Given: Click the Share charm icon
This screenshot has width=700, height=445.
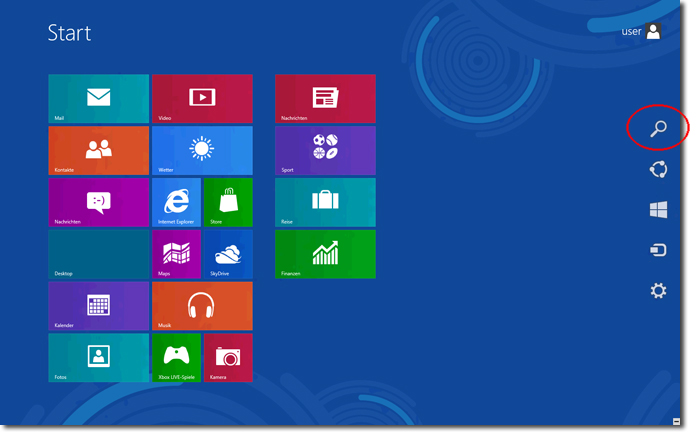Looking at the screenshot, I should 658,170.
